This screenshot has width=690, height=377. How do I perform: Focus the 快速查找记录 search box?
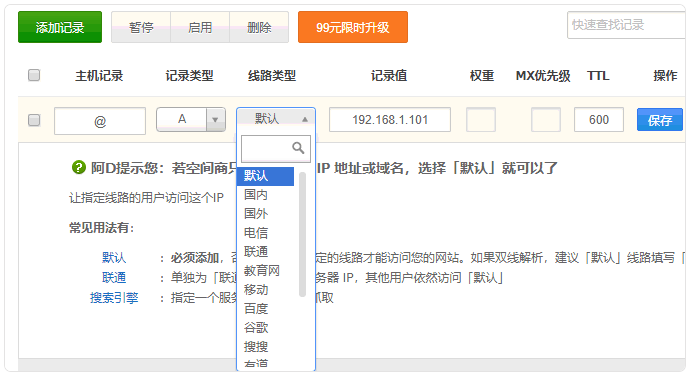[627, 25]
